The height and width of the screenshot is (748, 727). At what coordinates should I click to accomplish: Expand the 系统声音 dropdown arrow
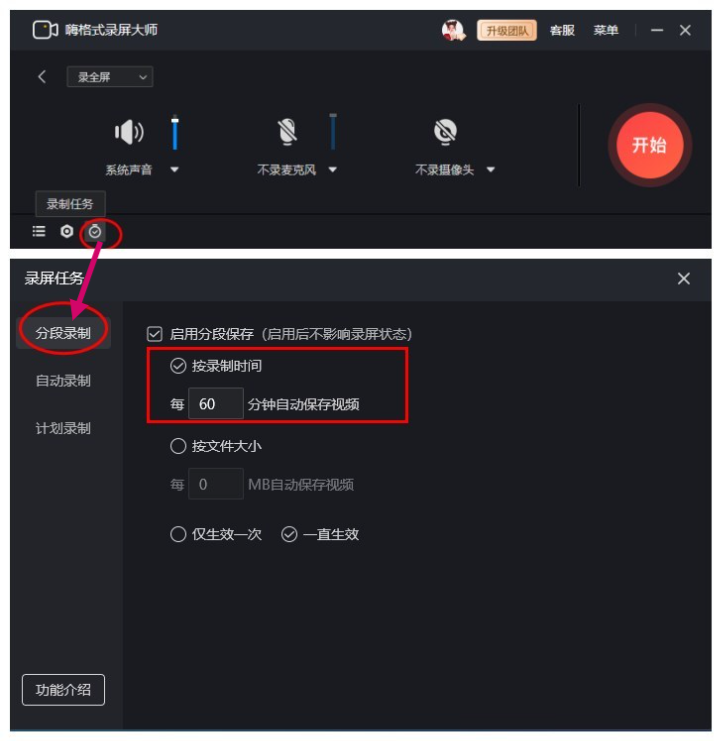pyautogui.click(x=175, y=169)
